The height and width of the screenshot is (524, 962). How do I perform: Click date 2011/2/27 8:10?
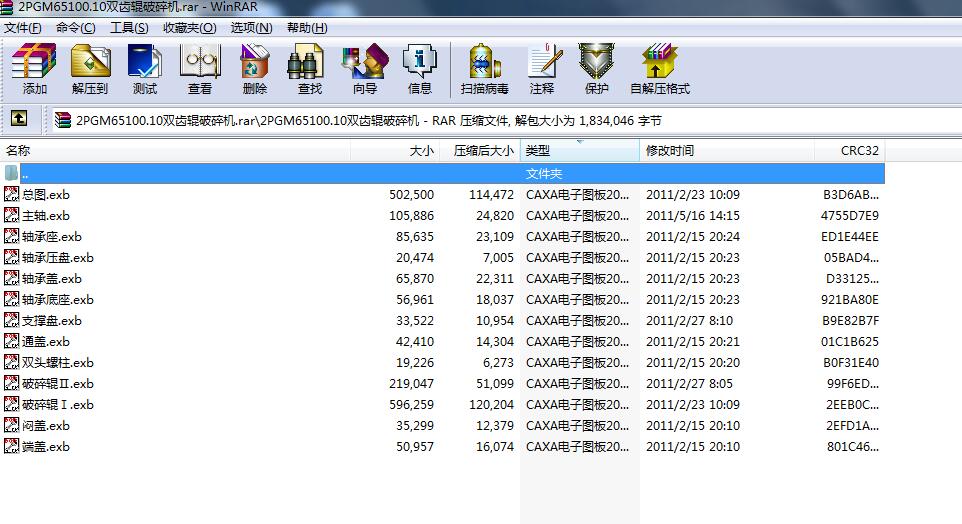point(689,320)
